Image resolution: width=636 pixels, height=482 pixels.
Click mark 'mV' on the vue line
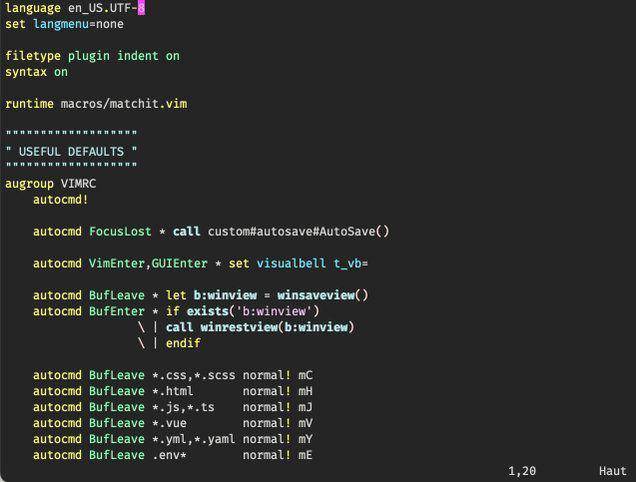pos(305,423)
